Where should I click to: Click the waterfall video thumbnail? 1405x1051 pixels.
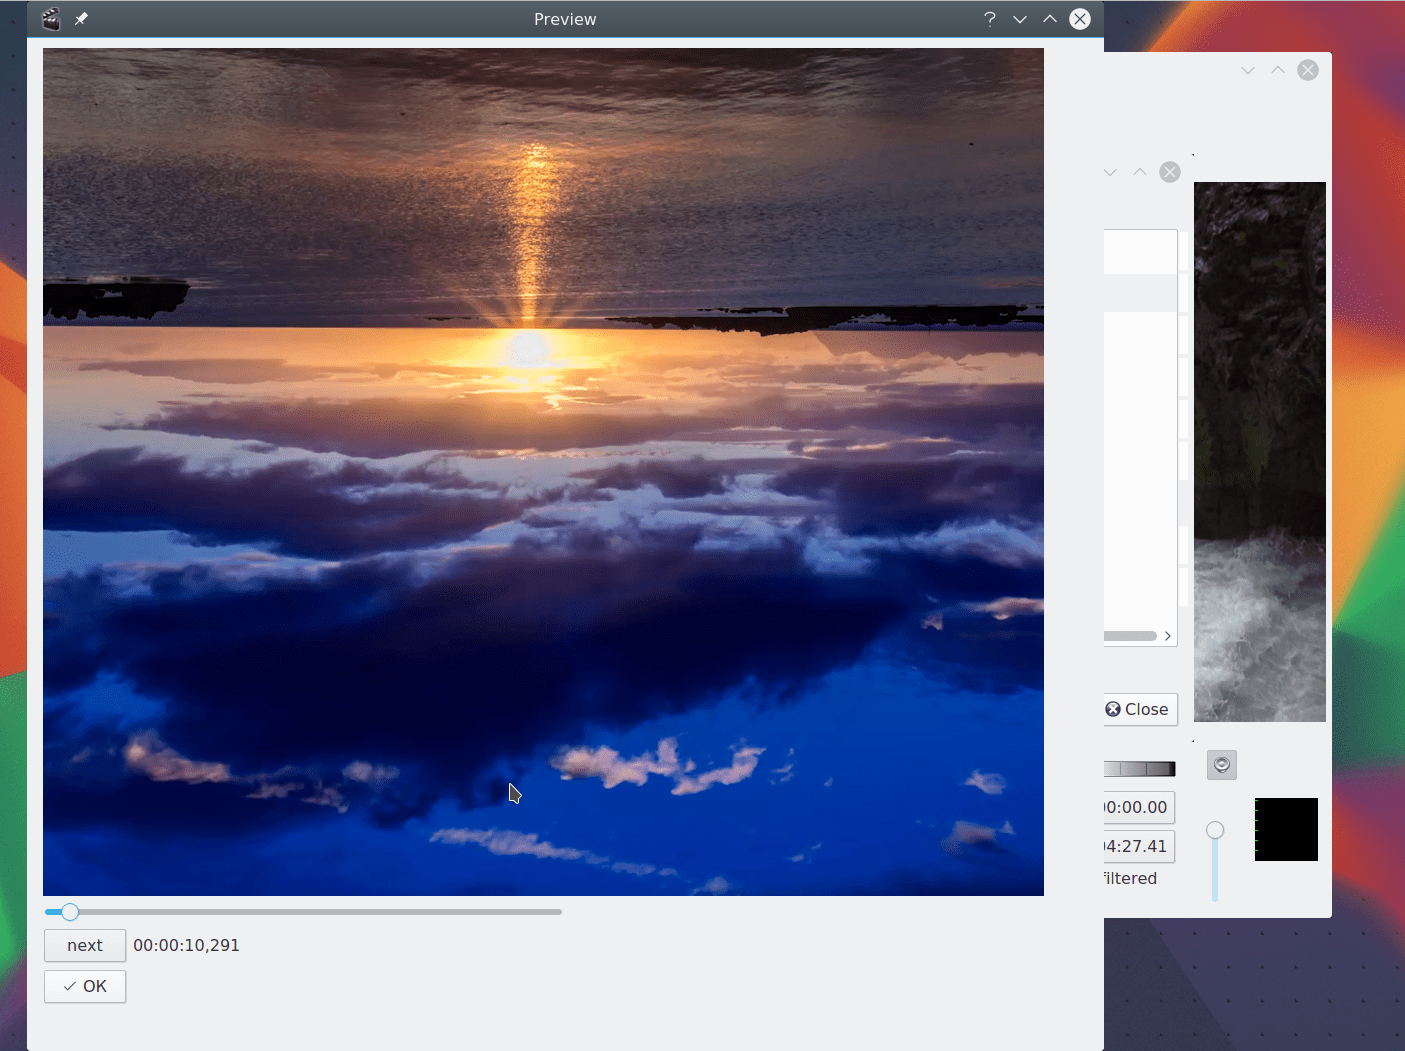1259,451
